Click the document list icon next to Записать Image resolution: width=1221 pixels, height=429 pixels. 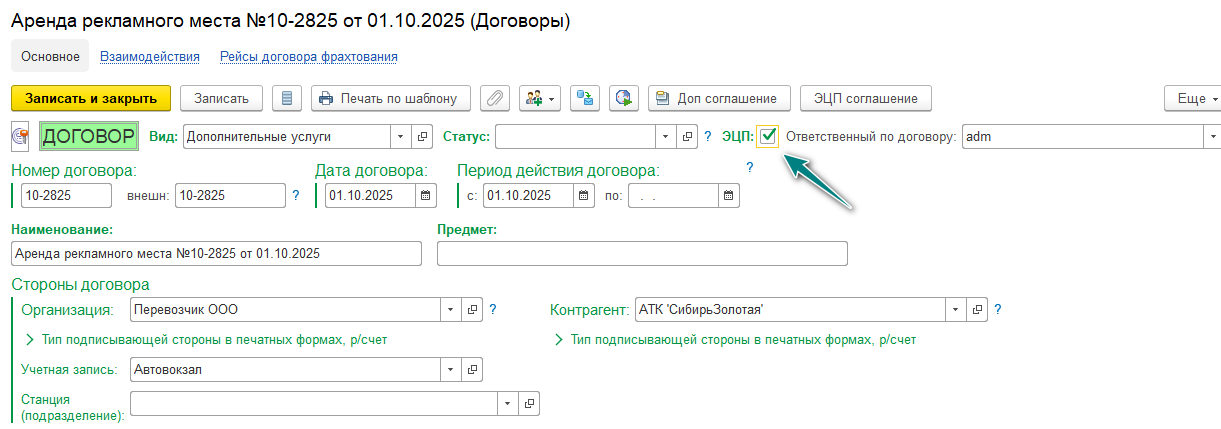click(288, 98)
